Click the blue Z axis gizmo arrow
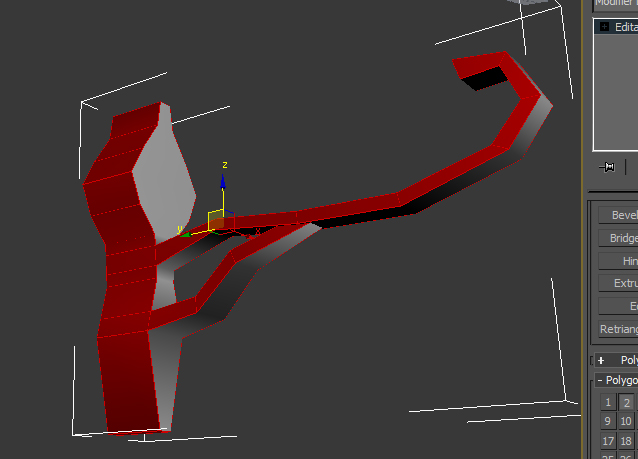The height and width of the screenshot is (459, 638). pyautogui.click(x=223, y=182)
